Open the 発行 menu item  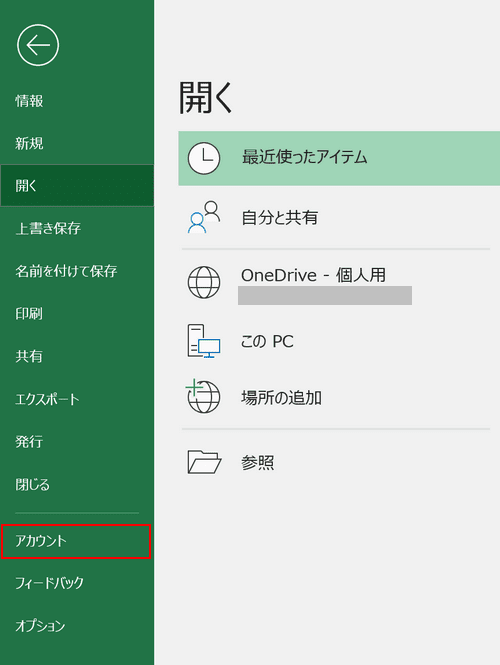coord(77,441)
